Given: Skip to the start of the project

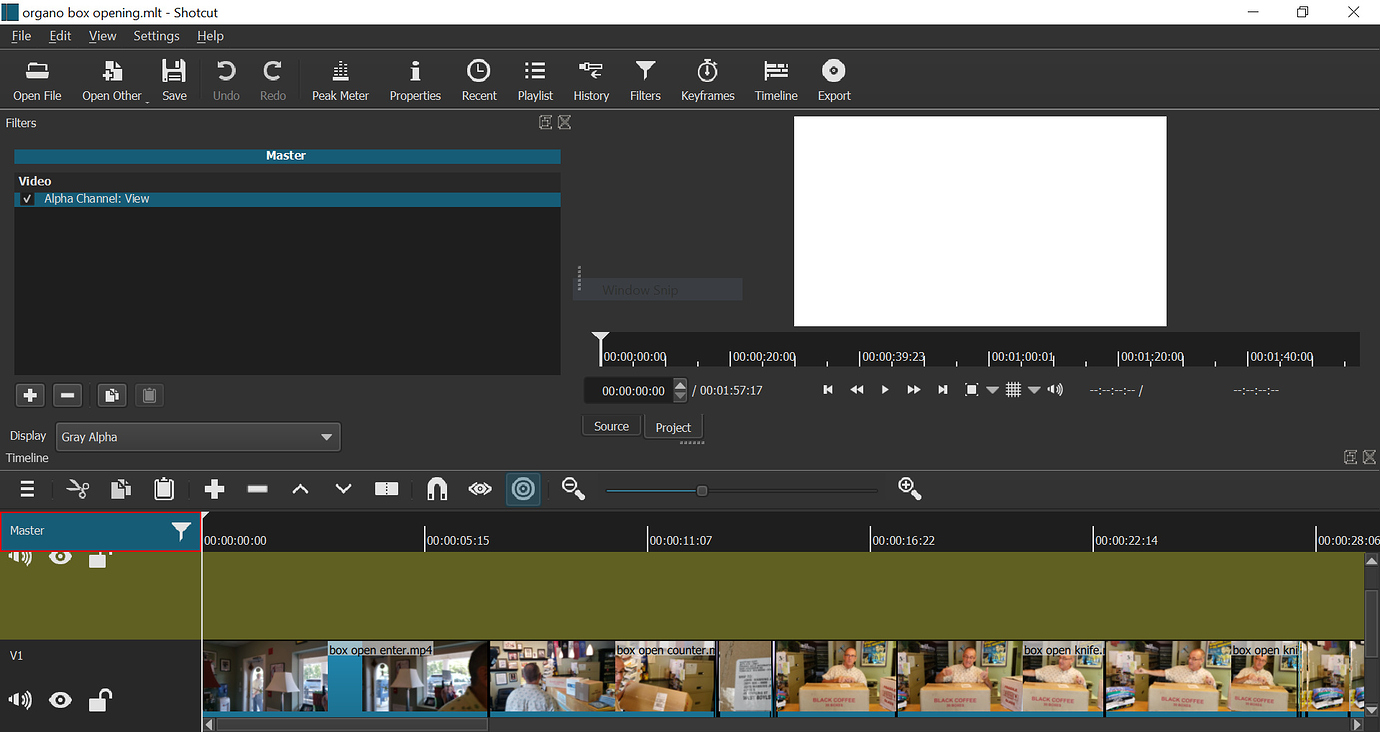Looking at the screenshot, I should coord(828,390).
